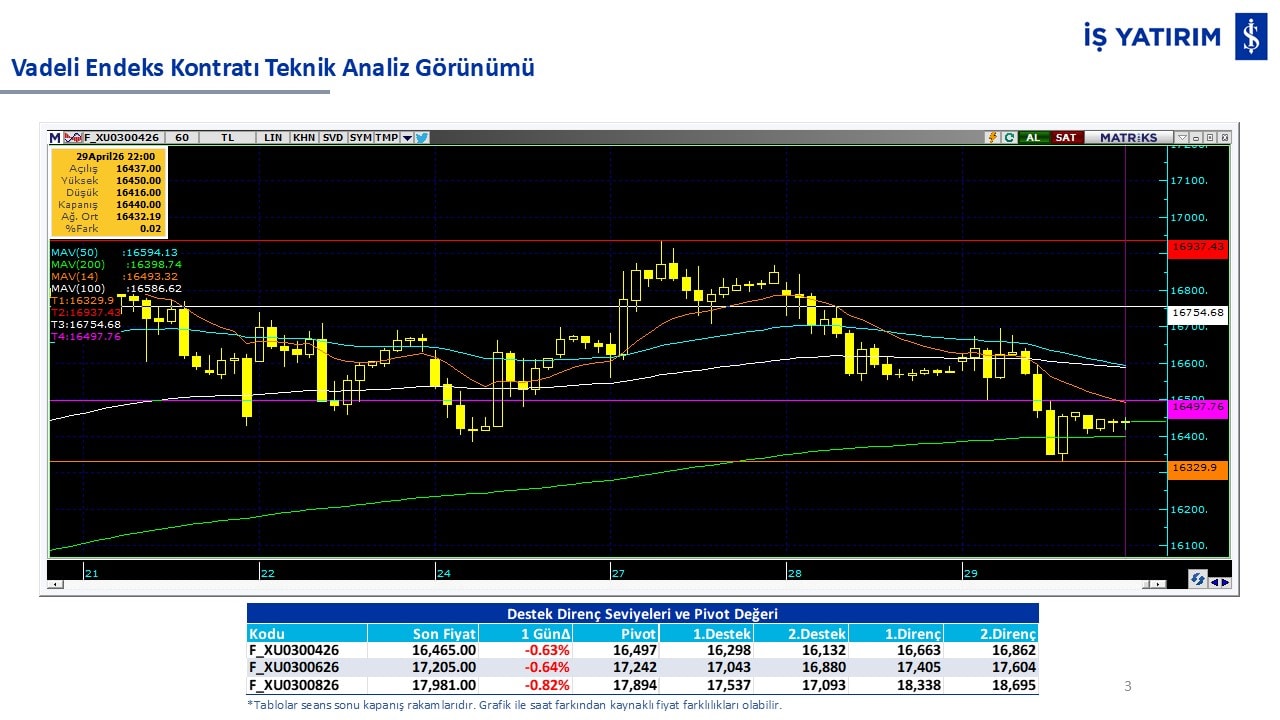Viewport: 1280px width, 720px height.
Task: Toggle the LIN linear scale button
Action: click(x=273, y=137)
